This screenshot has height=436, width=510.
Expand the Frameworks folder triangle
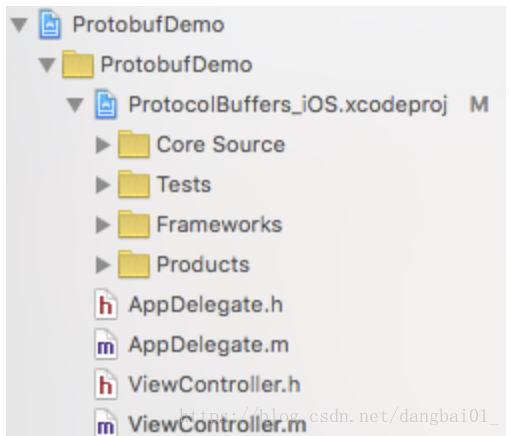(x=103, y=225)
